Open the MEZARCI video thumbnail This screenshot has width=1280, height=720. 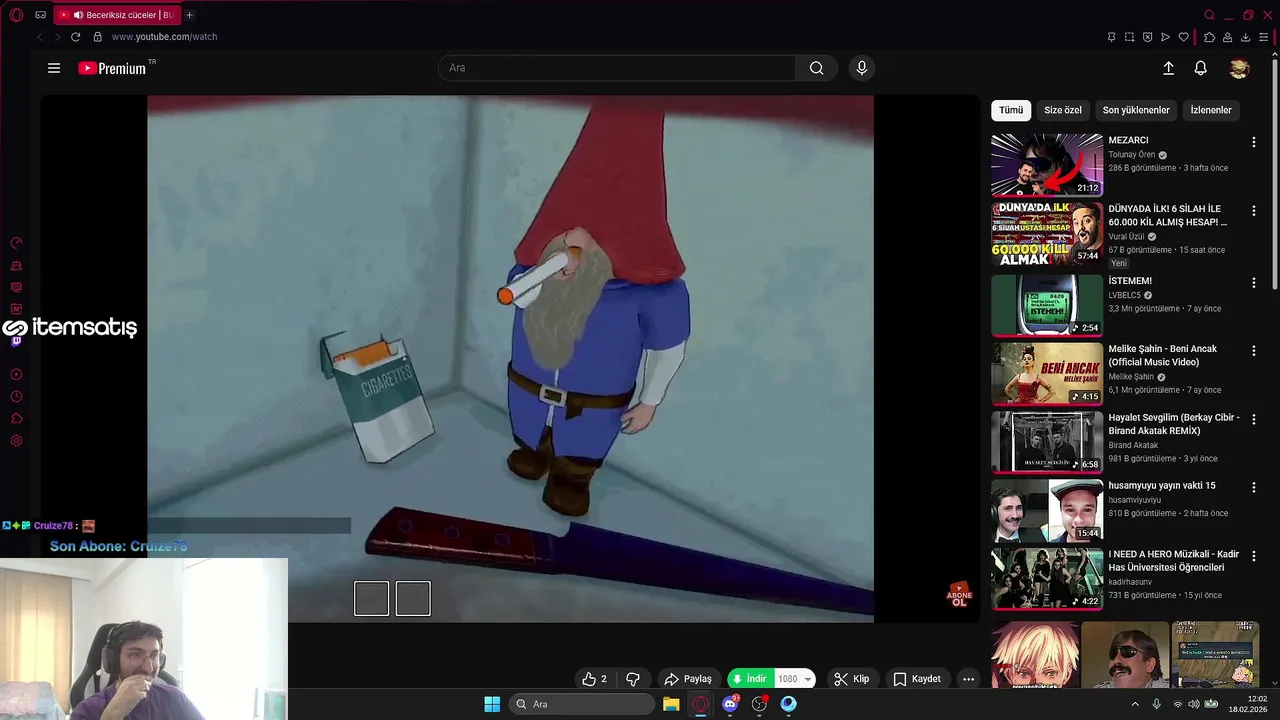[1047, 165]
